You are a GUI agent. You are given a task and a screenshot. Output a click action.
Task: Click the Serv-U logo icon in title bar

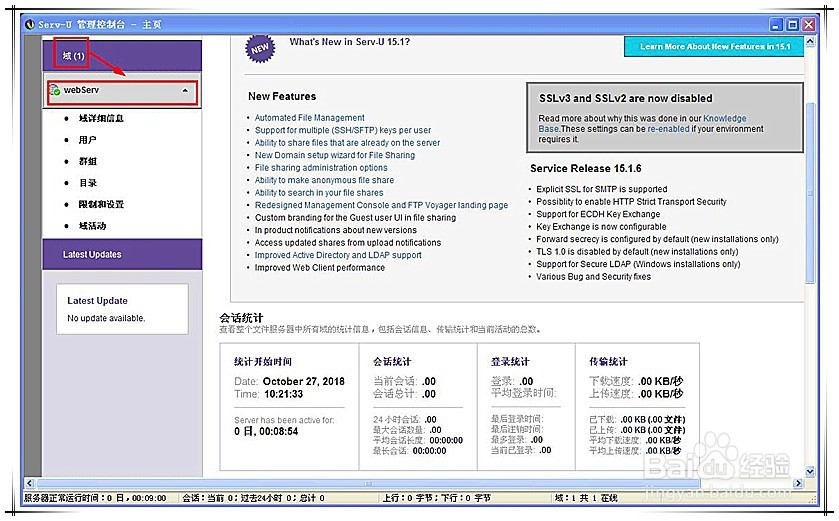pyautogui.click(x=30, y=25)
